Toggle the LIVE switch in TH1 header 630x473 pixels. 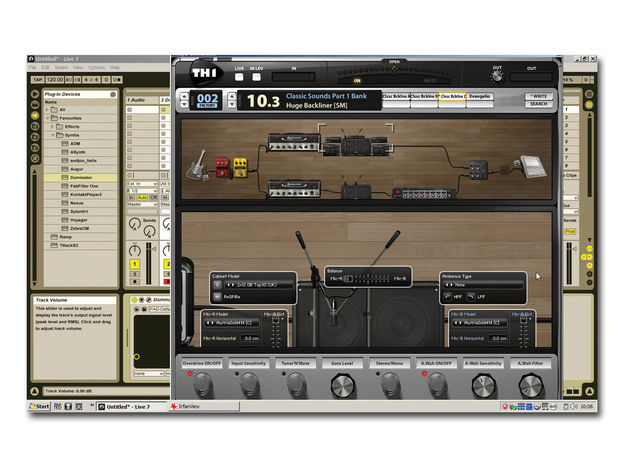tap(239, 77)
